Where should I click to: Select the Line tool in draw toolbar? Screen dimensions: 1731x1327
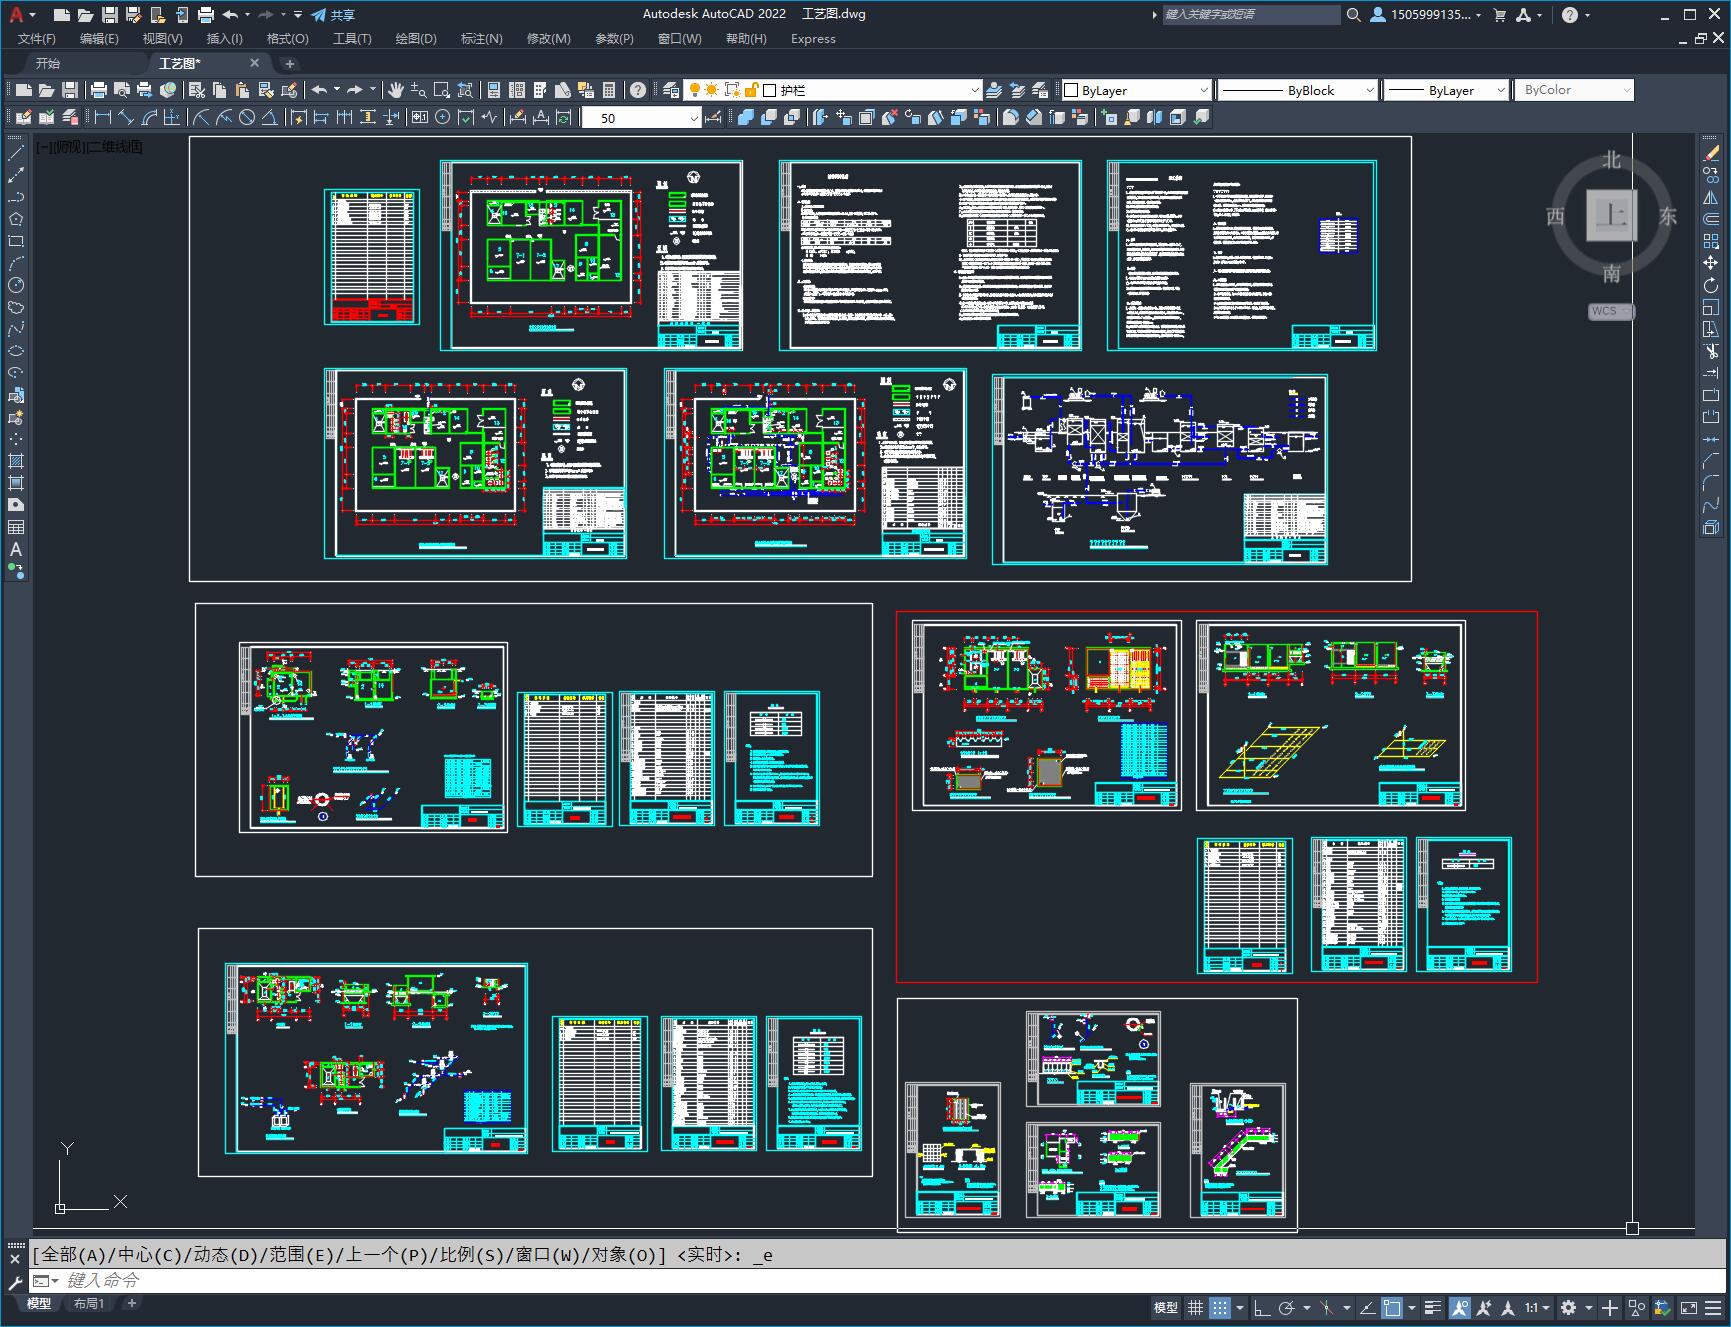click(16, 153)
